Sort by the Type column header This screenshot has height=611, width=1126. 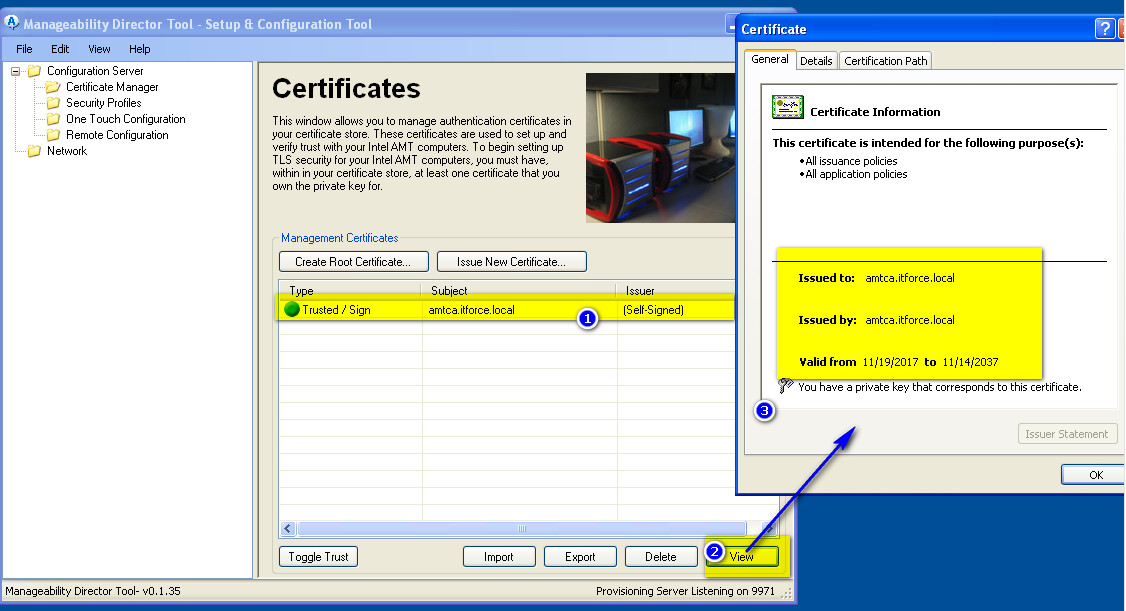point(350,290)
